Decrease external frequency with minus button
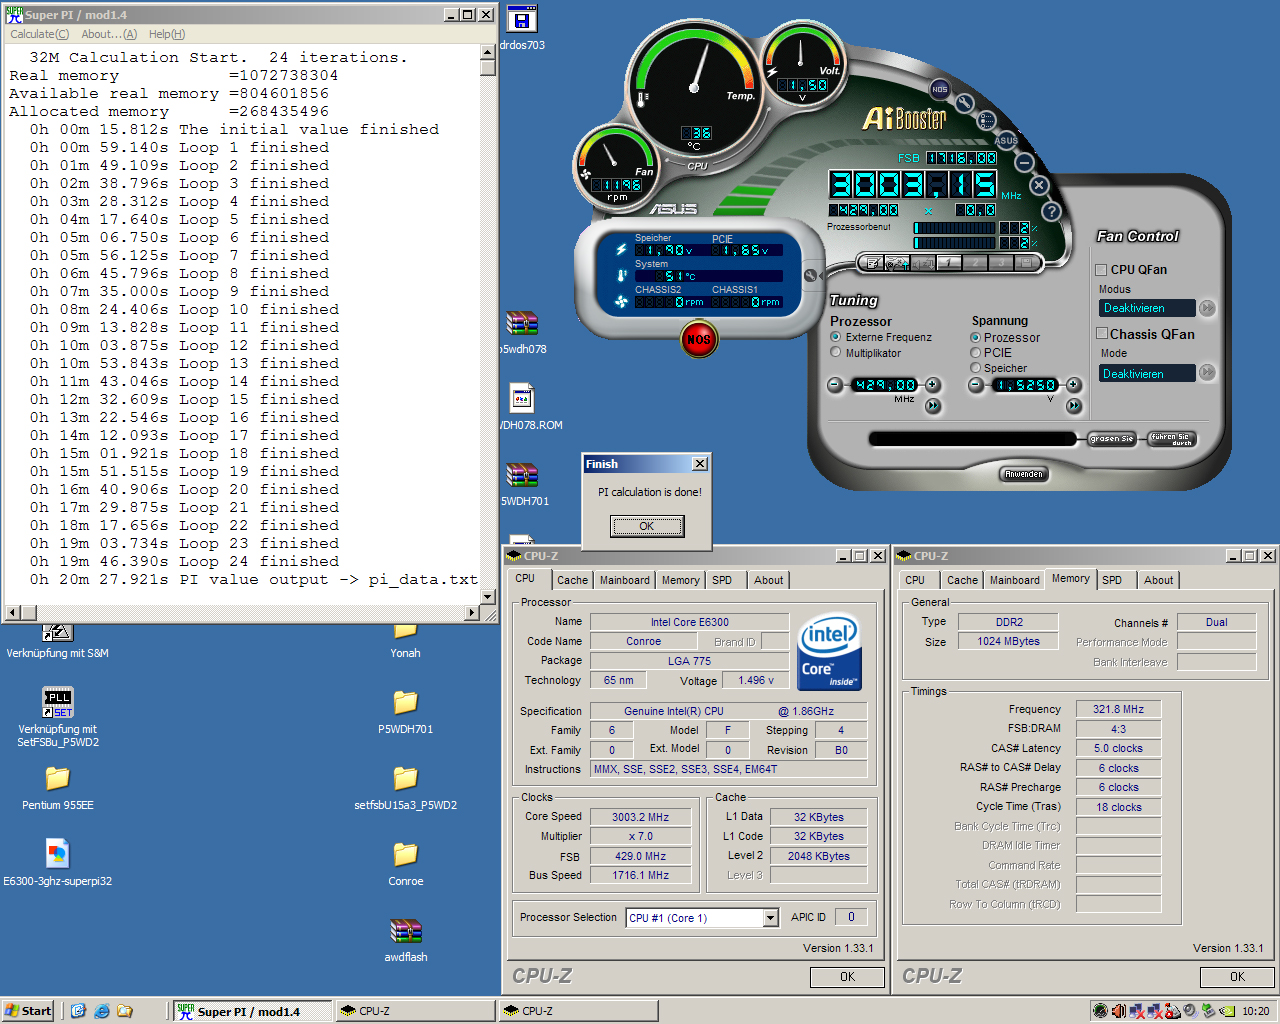This screenshot has width=1280, height=1024. [836, 385]
